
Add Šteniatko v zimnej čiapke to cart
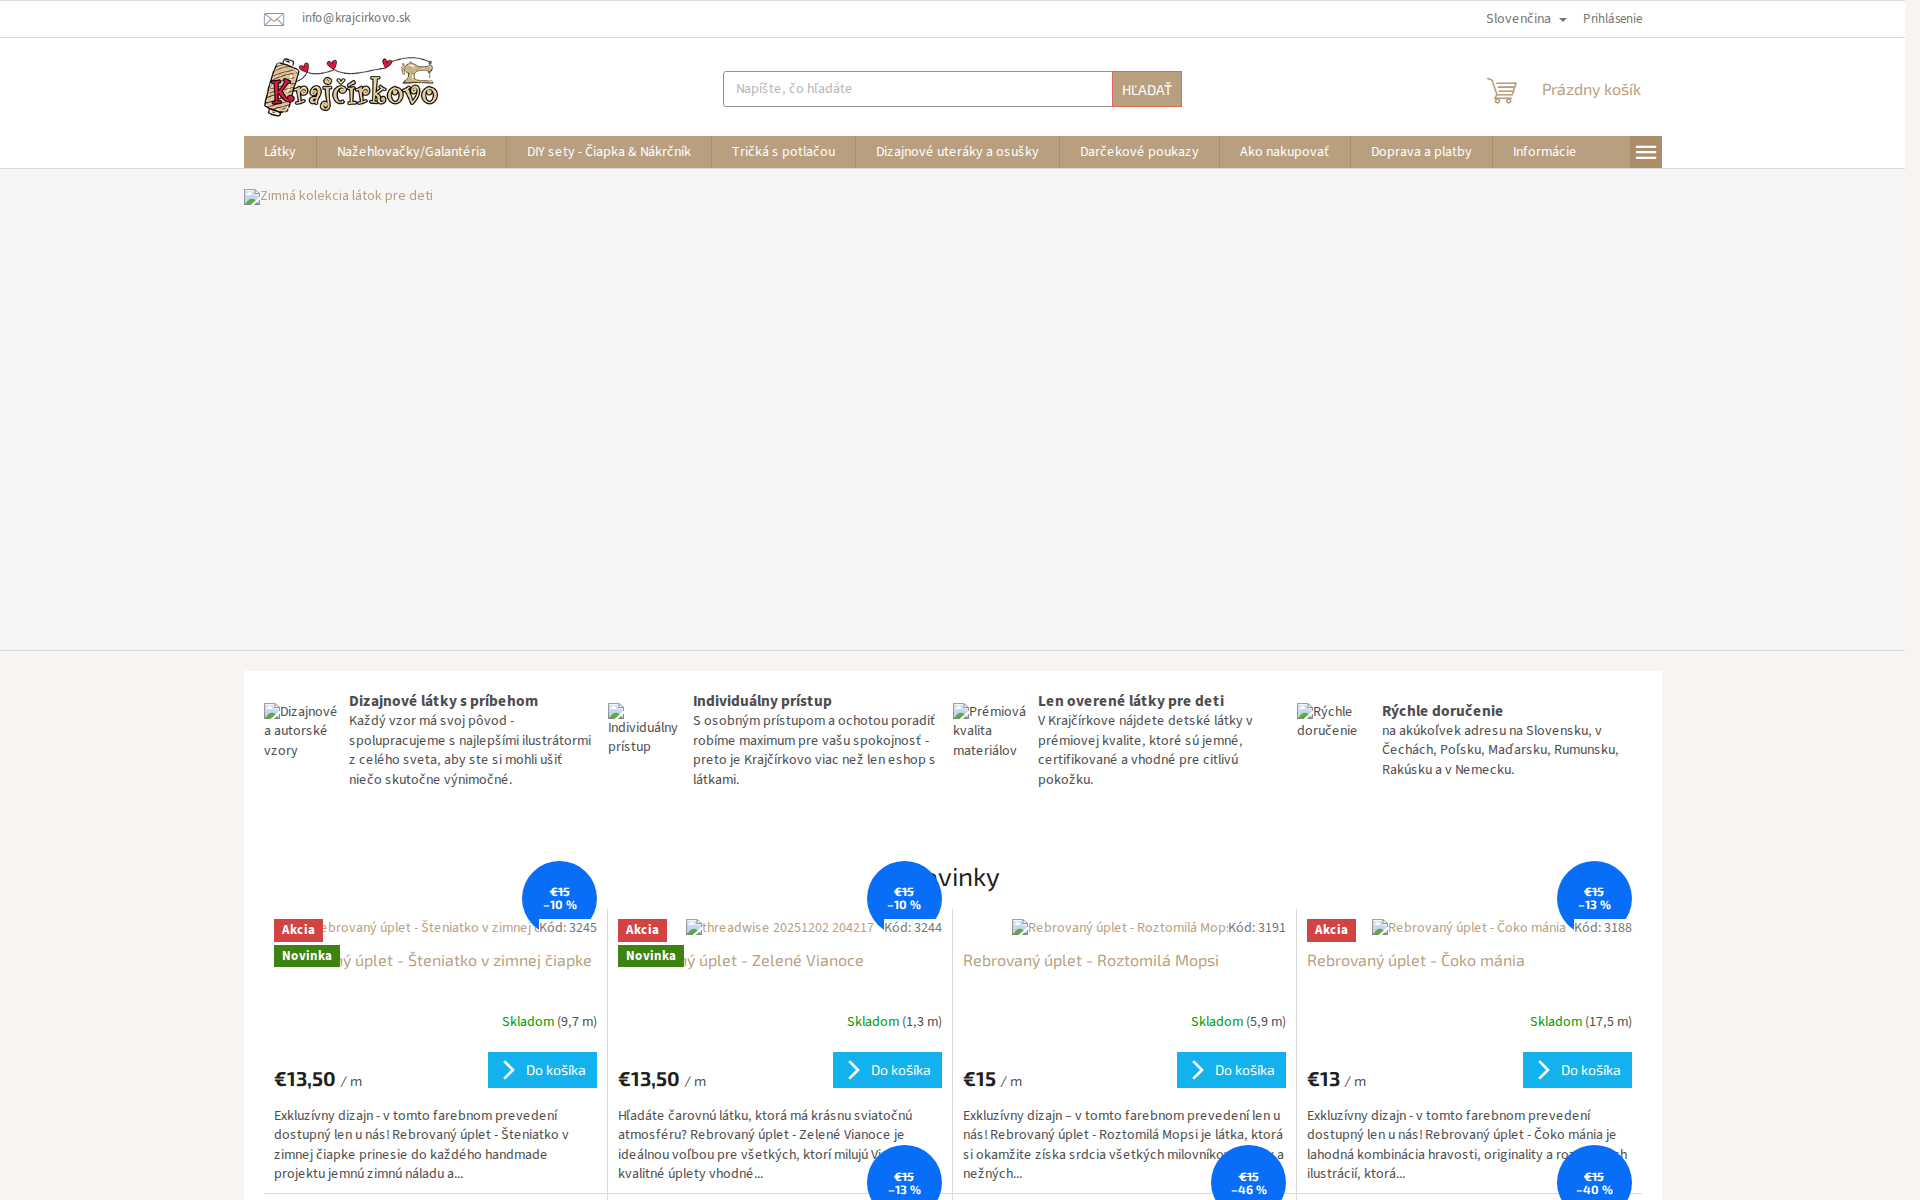(x=542, y=1070)
